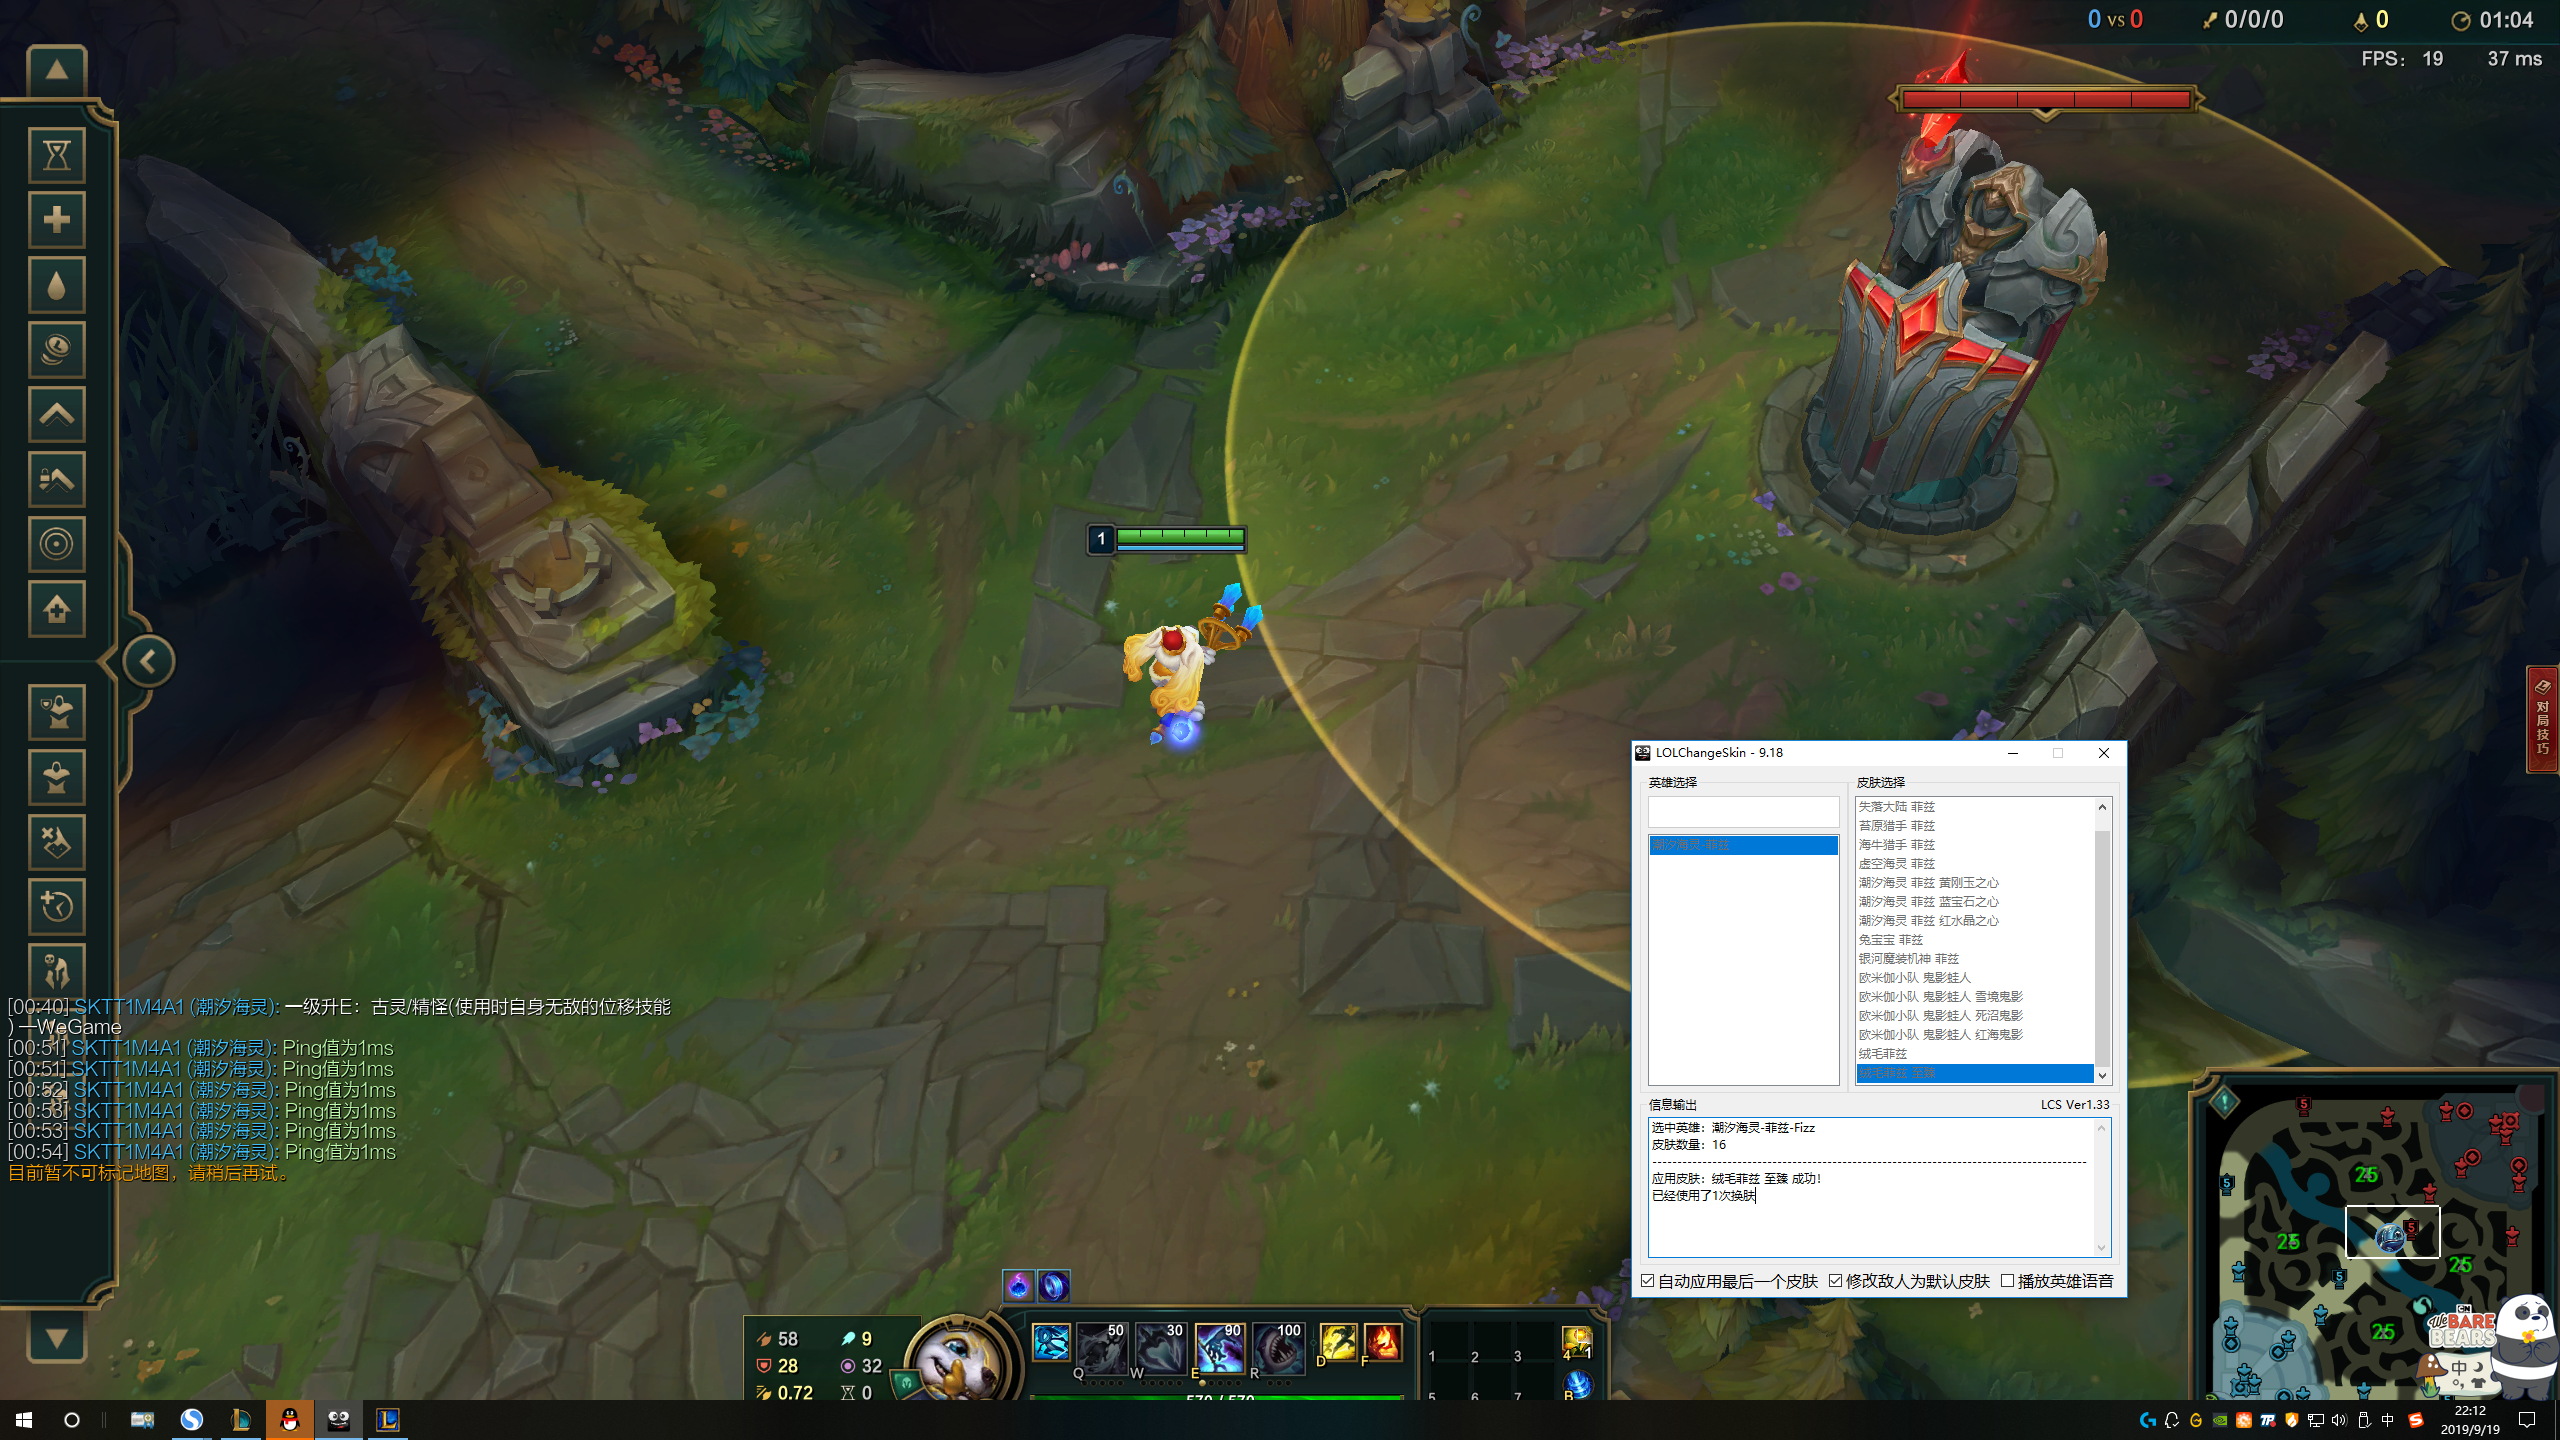Click the D Flash summoner spell

tap(1338, 1342)
